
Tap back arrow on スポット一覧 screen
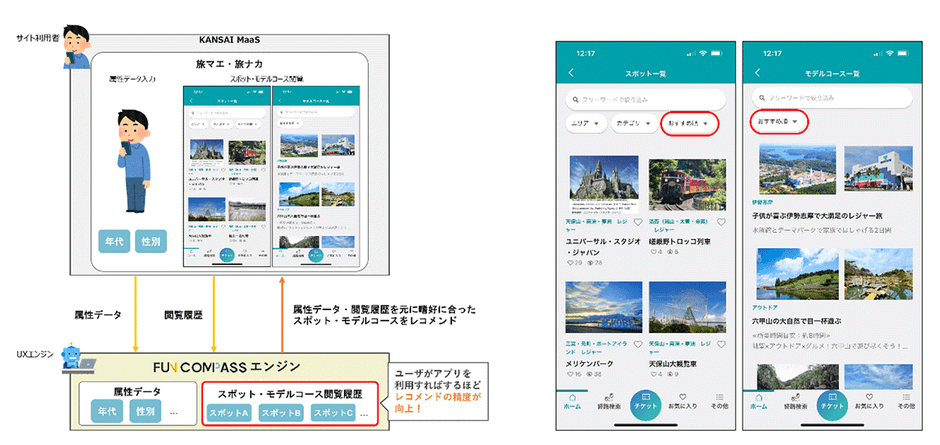[x=571, y=73]
